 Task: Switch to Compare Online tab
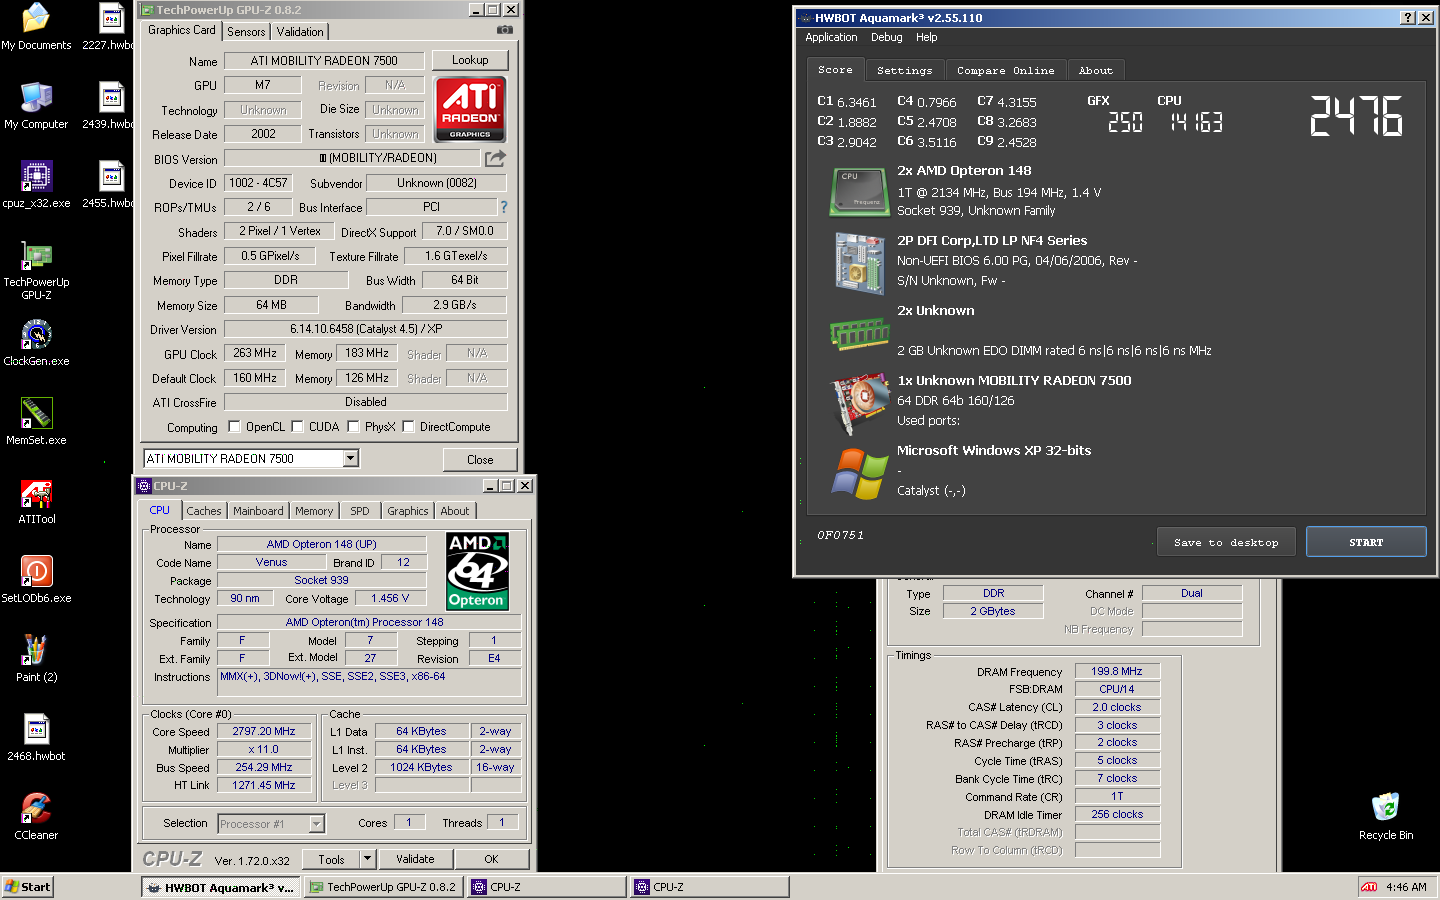1005,71
